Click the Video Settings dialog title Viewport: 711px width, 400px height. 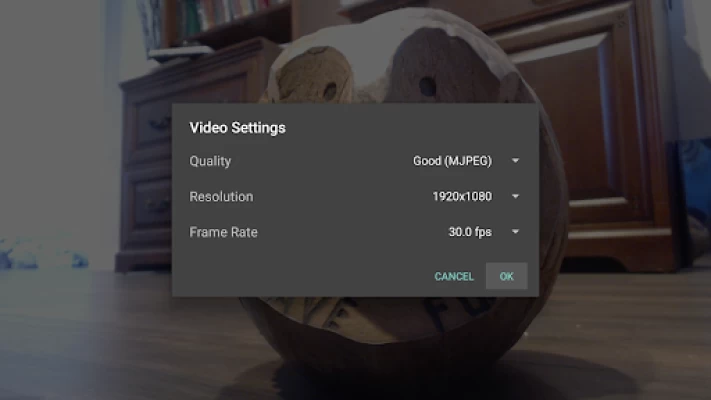click(237, 128)
